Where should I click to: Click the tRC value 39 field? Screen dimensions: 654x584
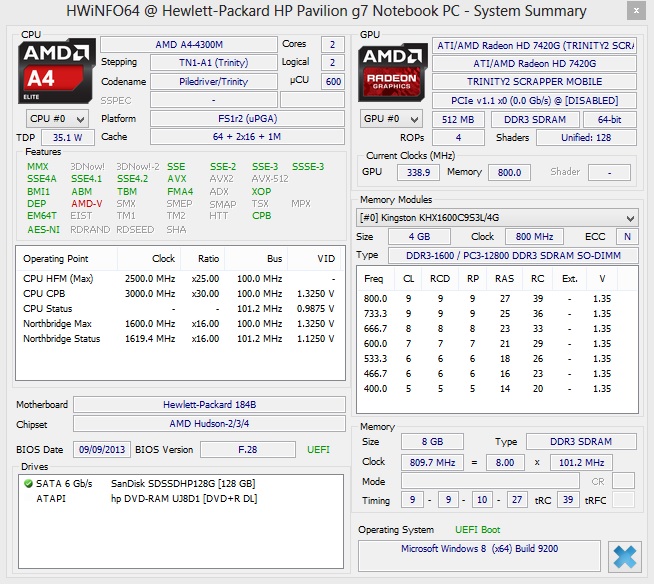point(568,500)
